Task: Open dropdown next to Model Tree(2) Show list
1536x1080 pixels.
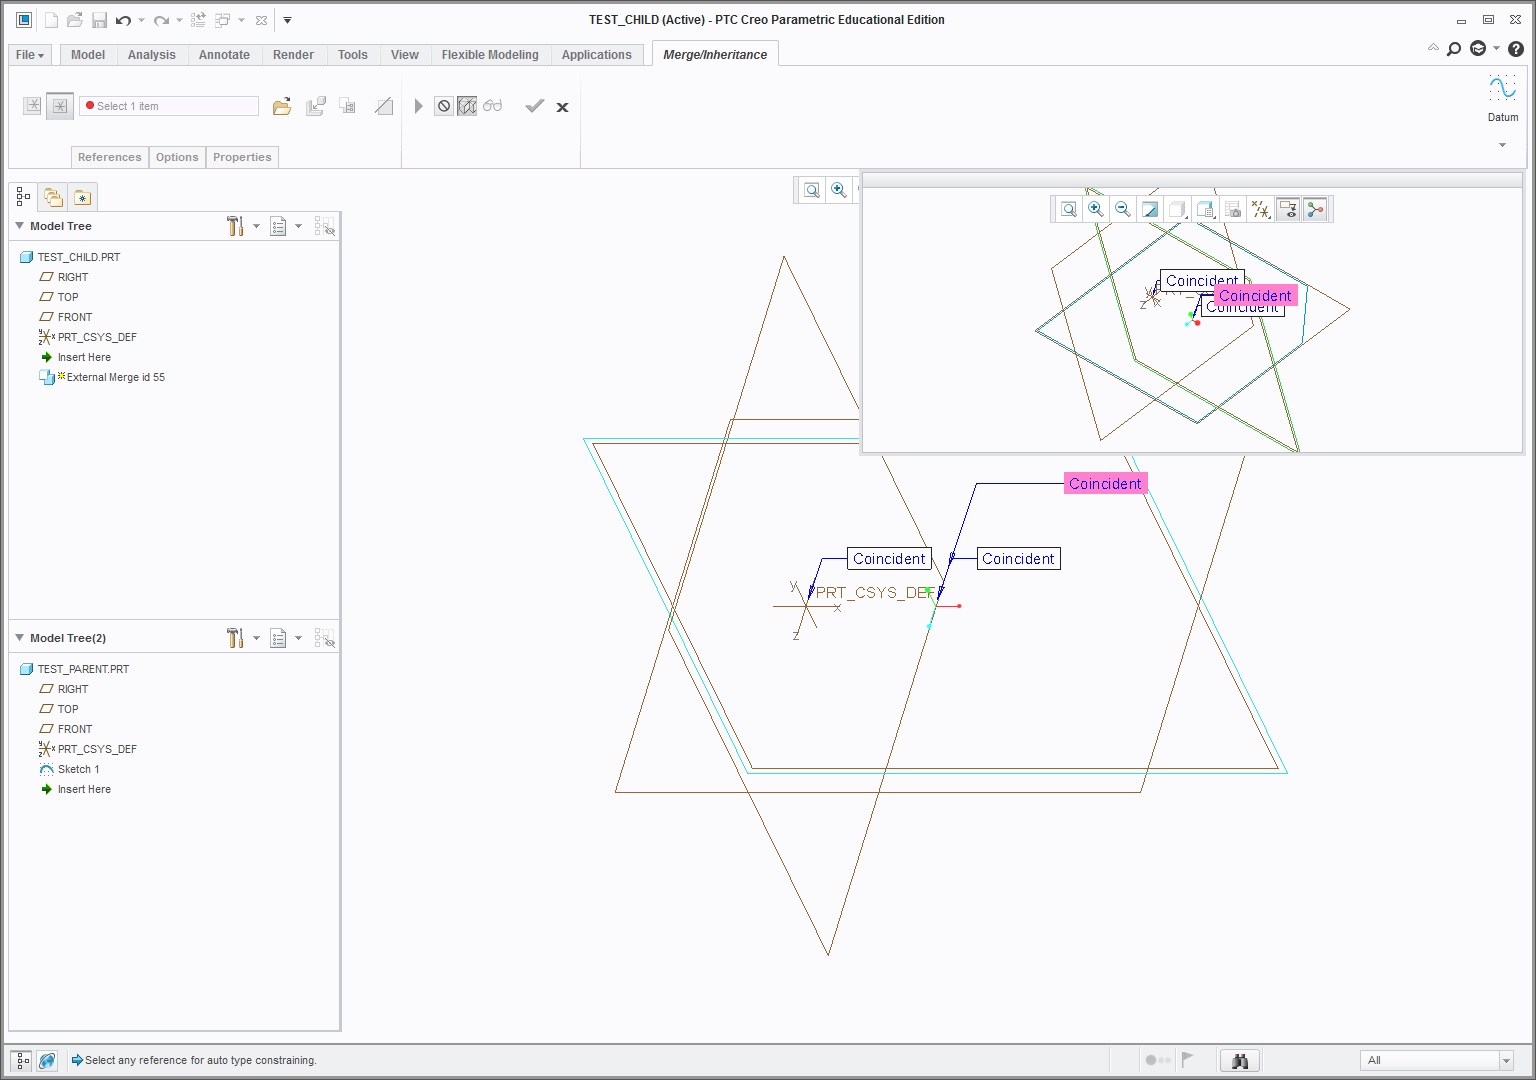Action: click(298, 638)
